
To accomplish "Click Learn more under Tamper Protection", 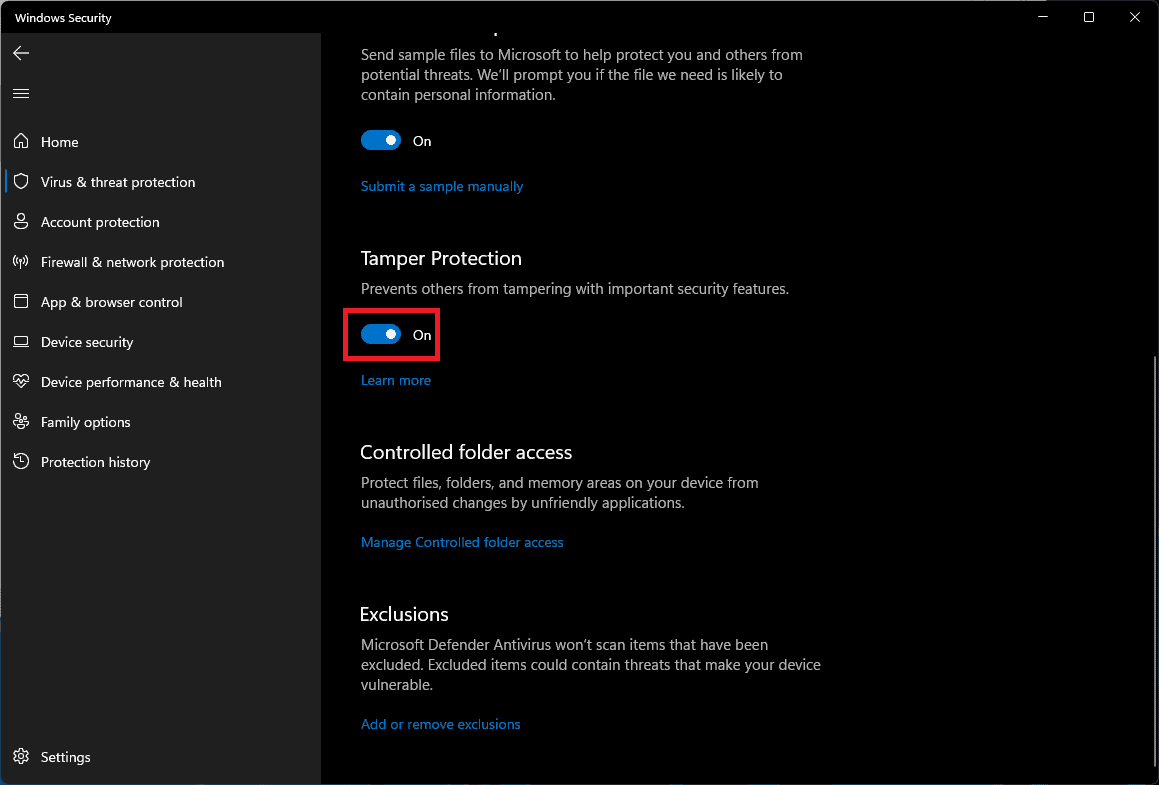I will pyautogui.click(x=396, y=380).
